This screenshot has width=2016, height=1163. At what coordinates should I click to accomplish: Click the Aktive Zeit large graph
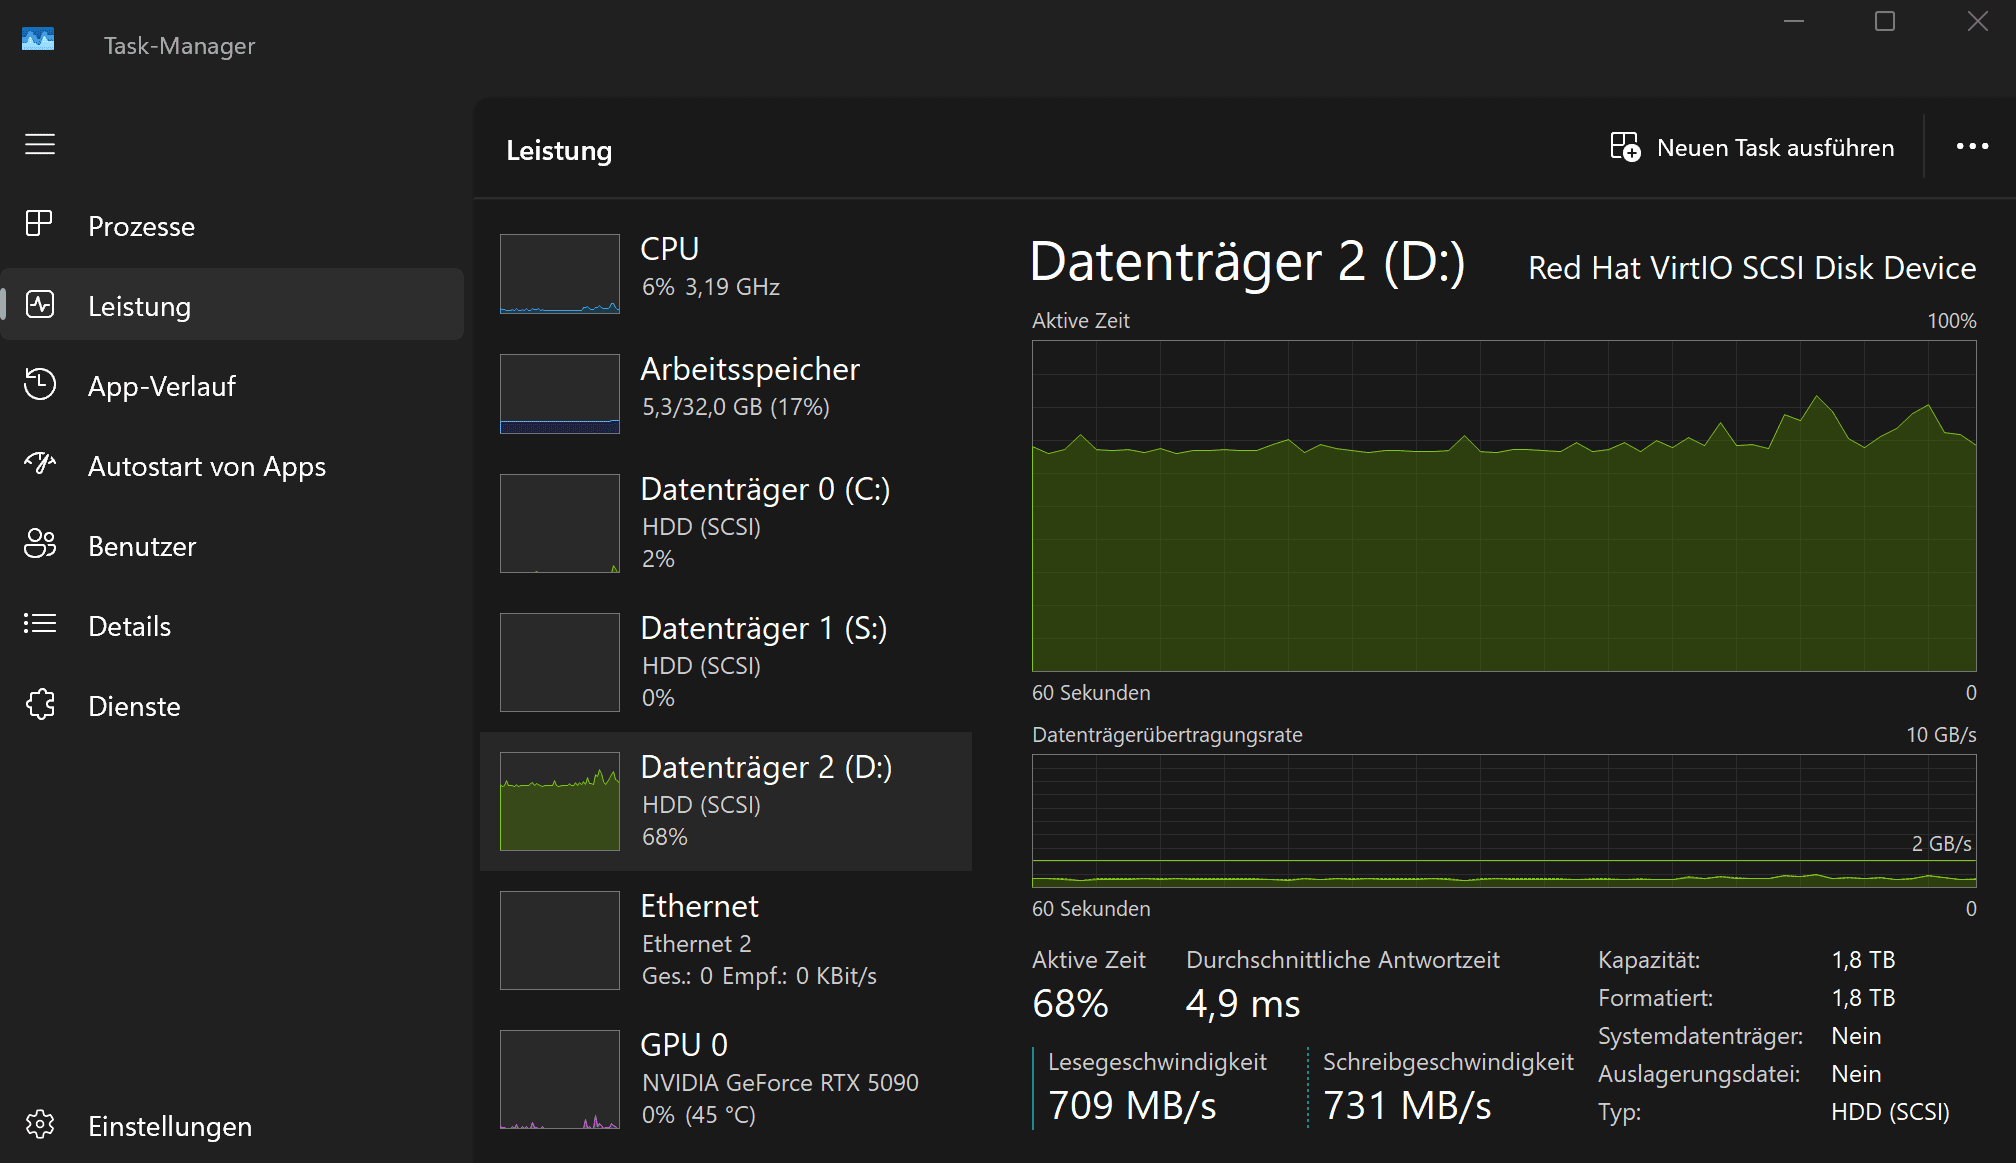1503,506
